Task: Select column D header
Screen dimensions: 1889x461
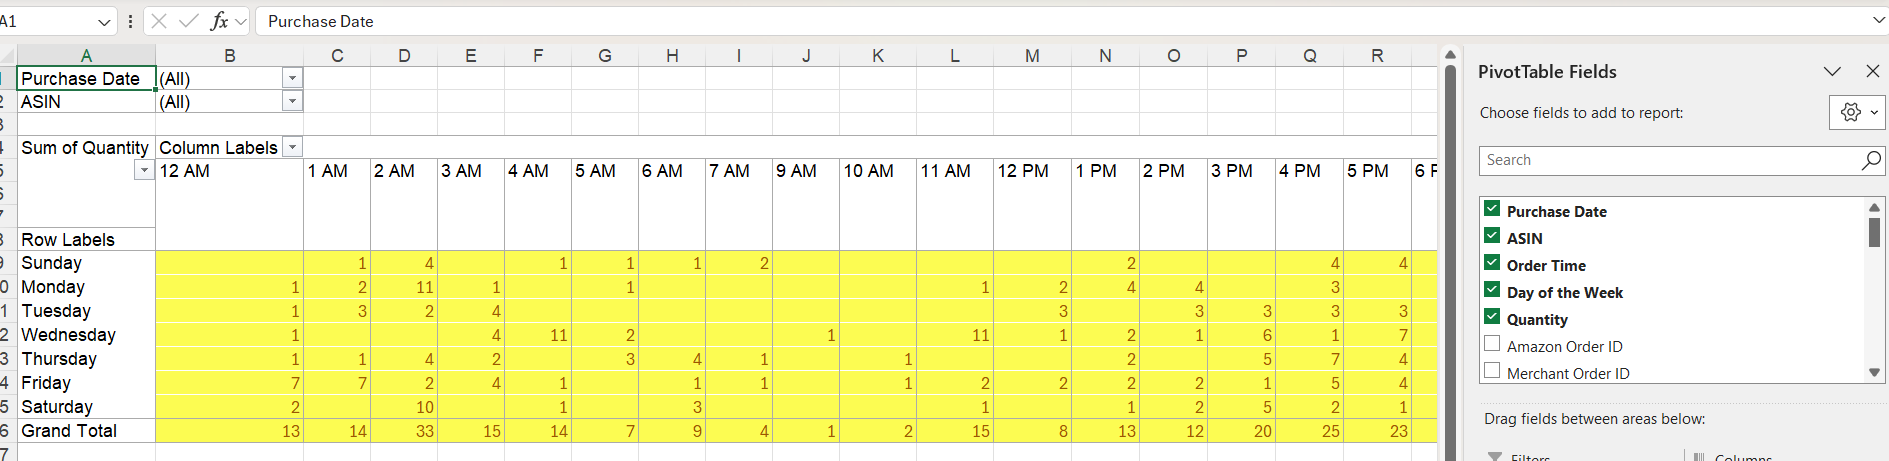Action: pos(404,56)
